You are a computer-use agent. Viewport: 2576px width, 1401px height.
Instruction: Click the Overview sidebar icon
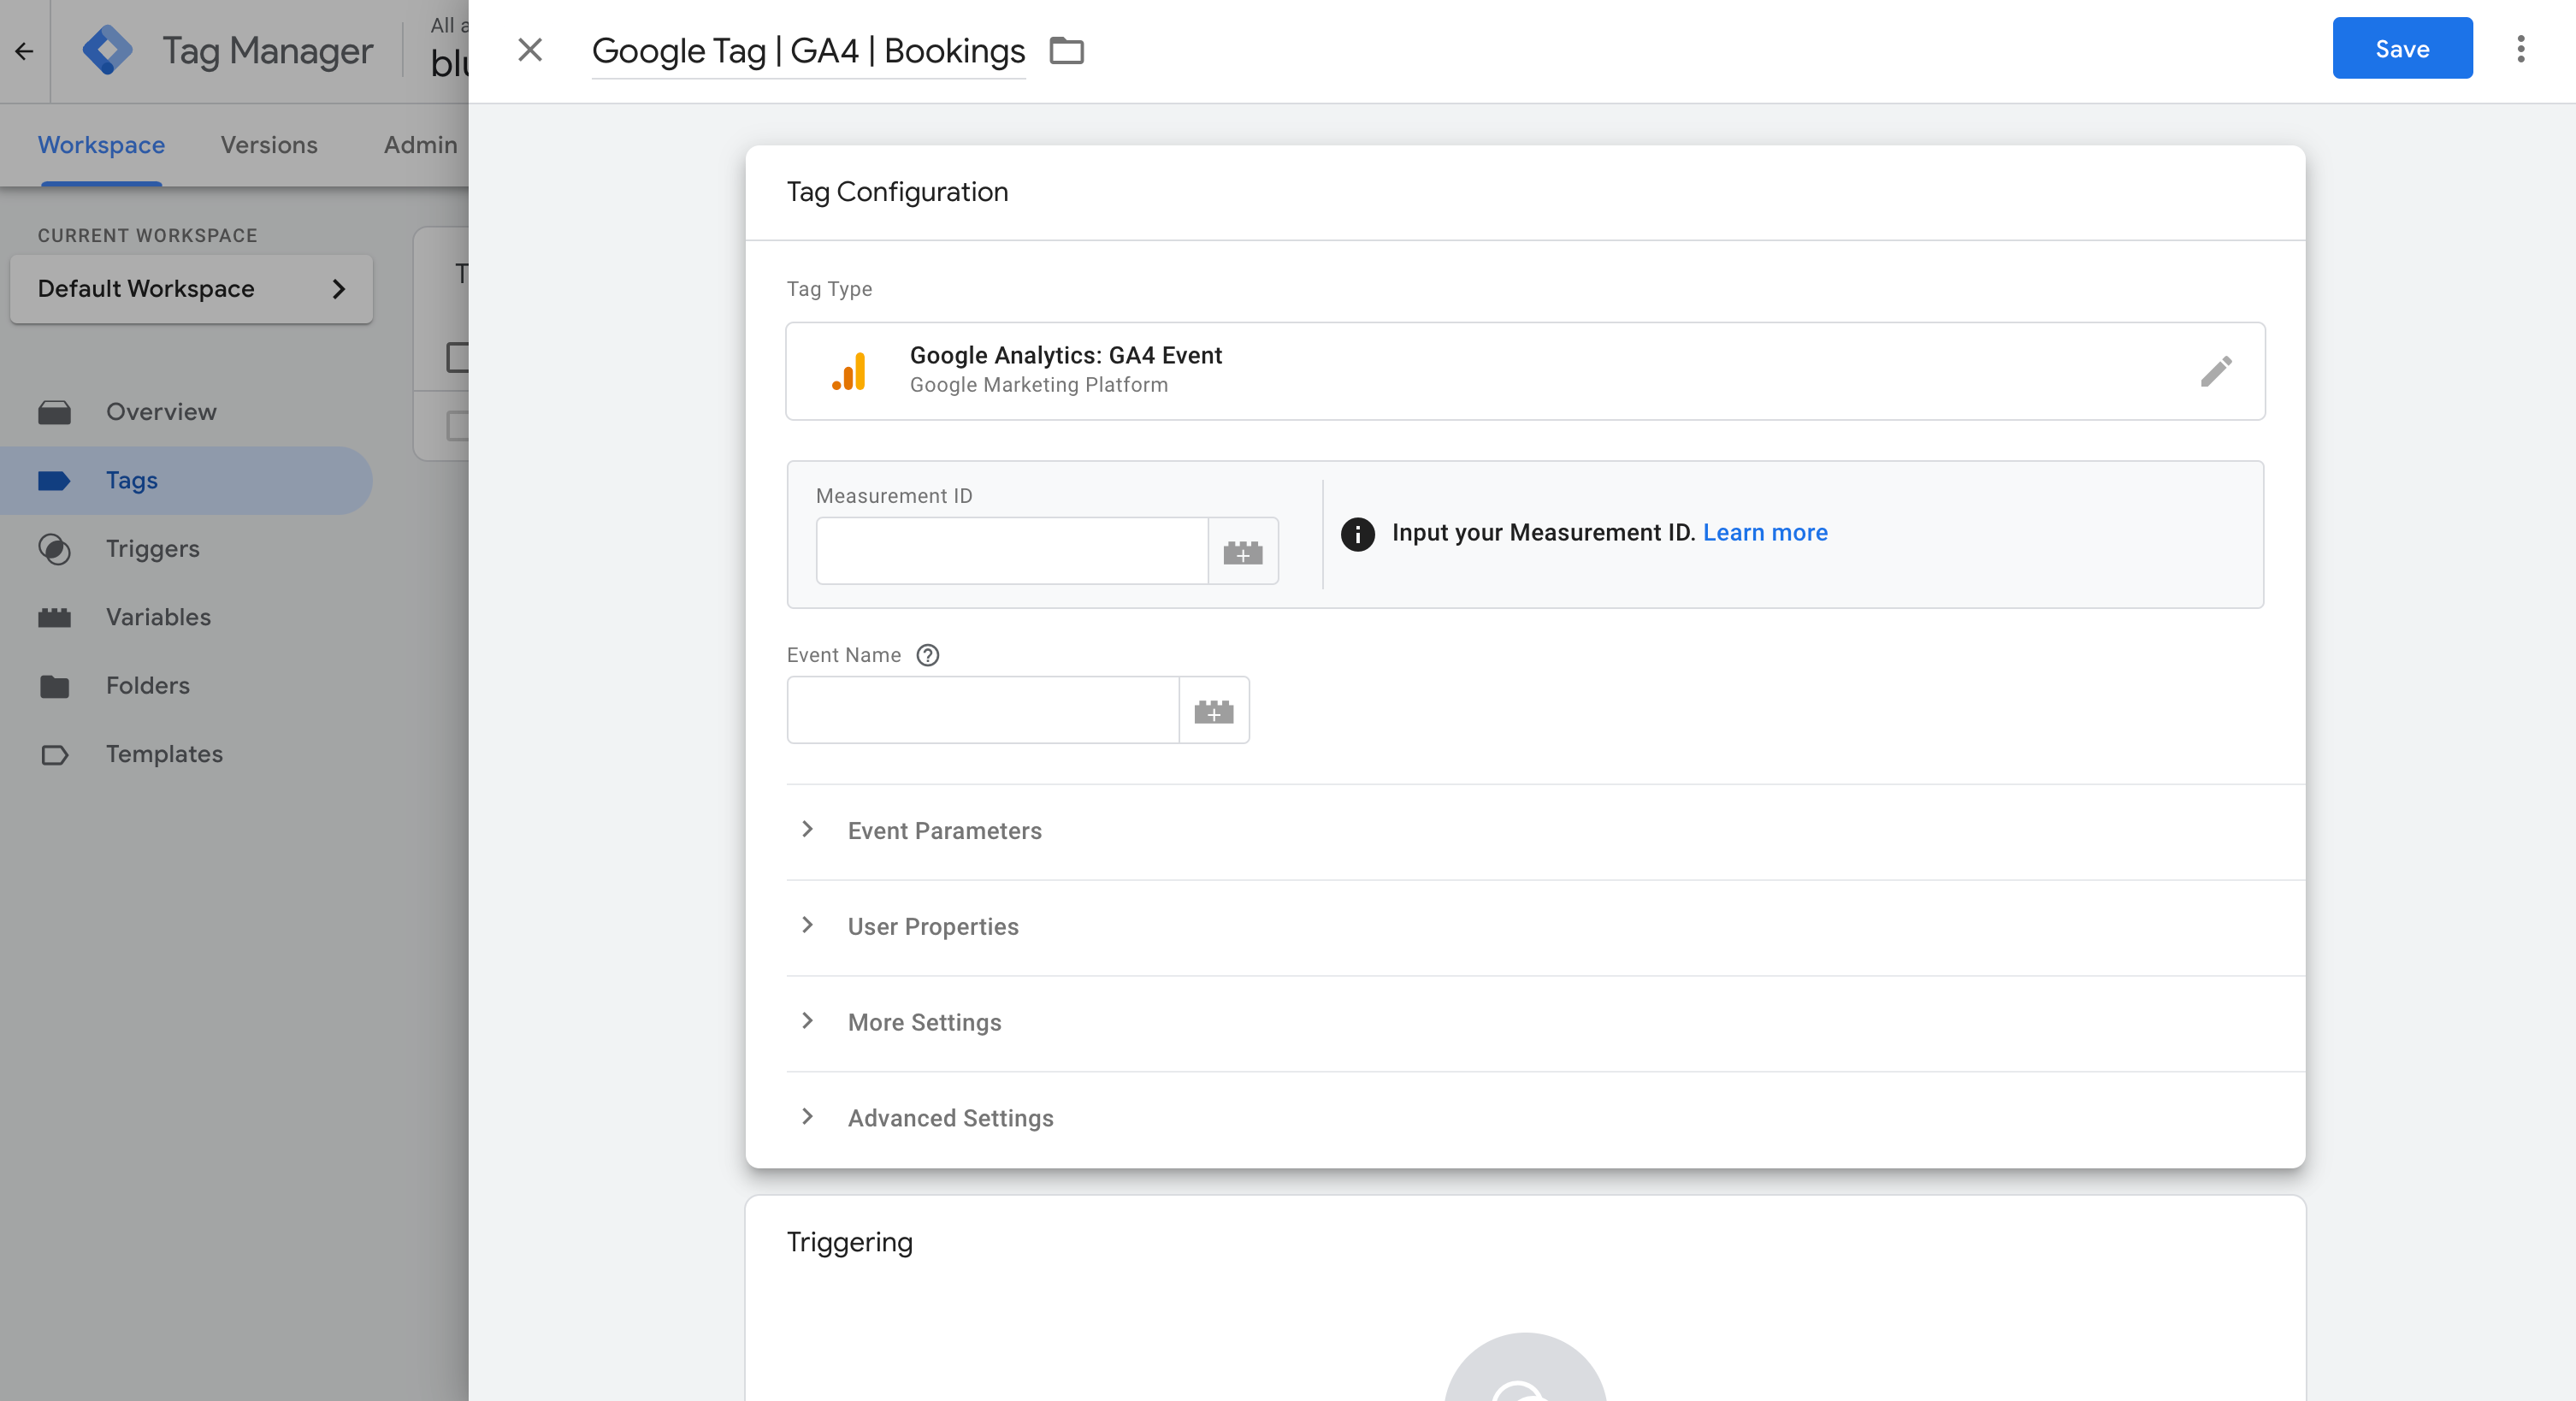click(x=54, y=412)
